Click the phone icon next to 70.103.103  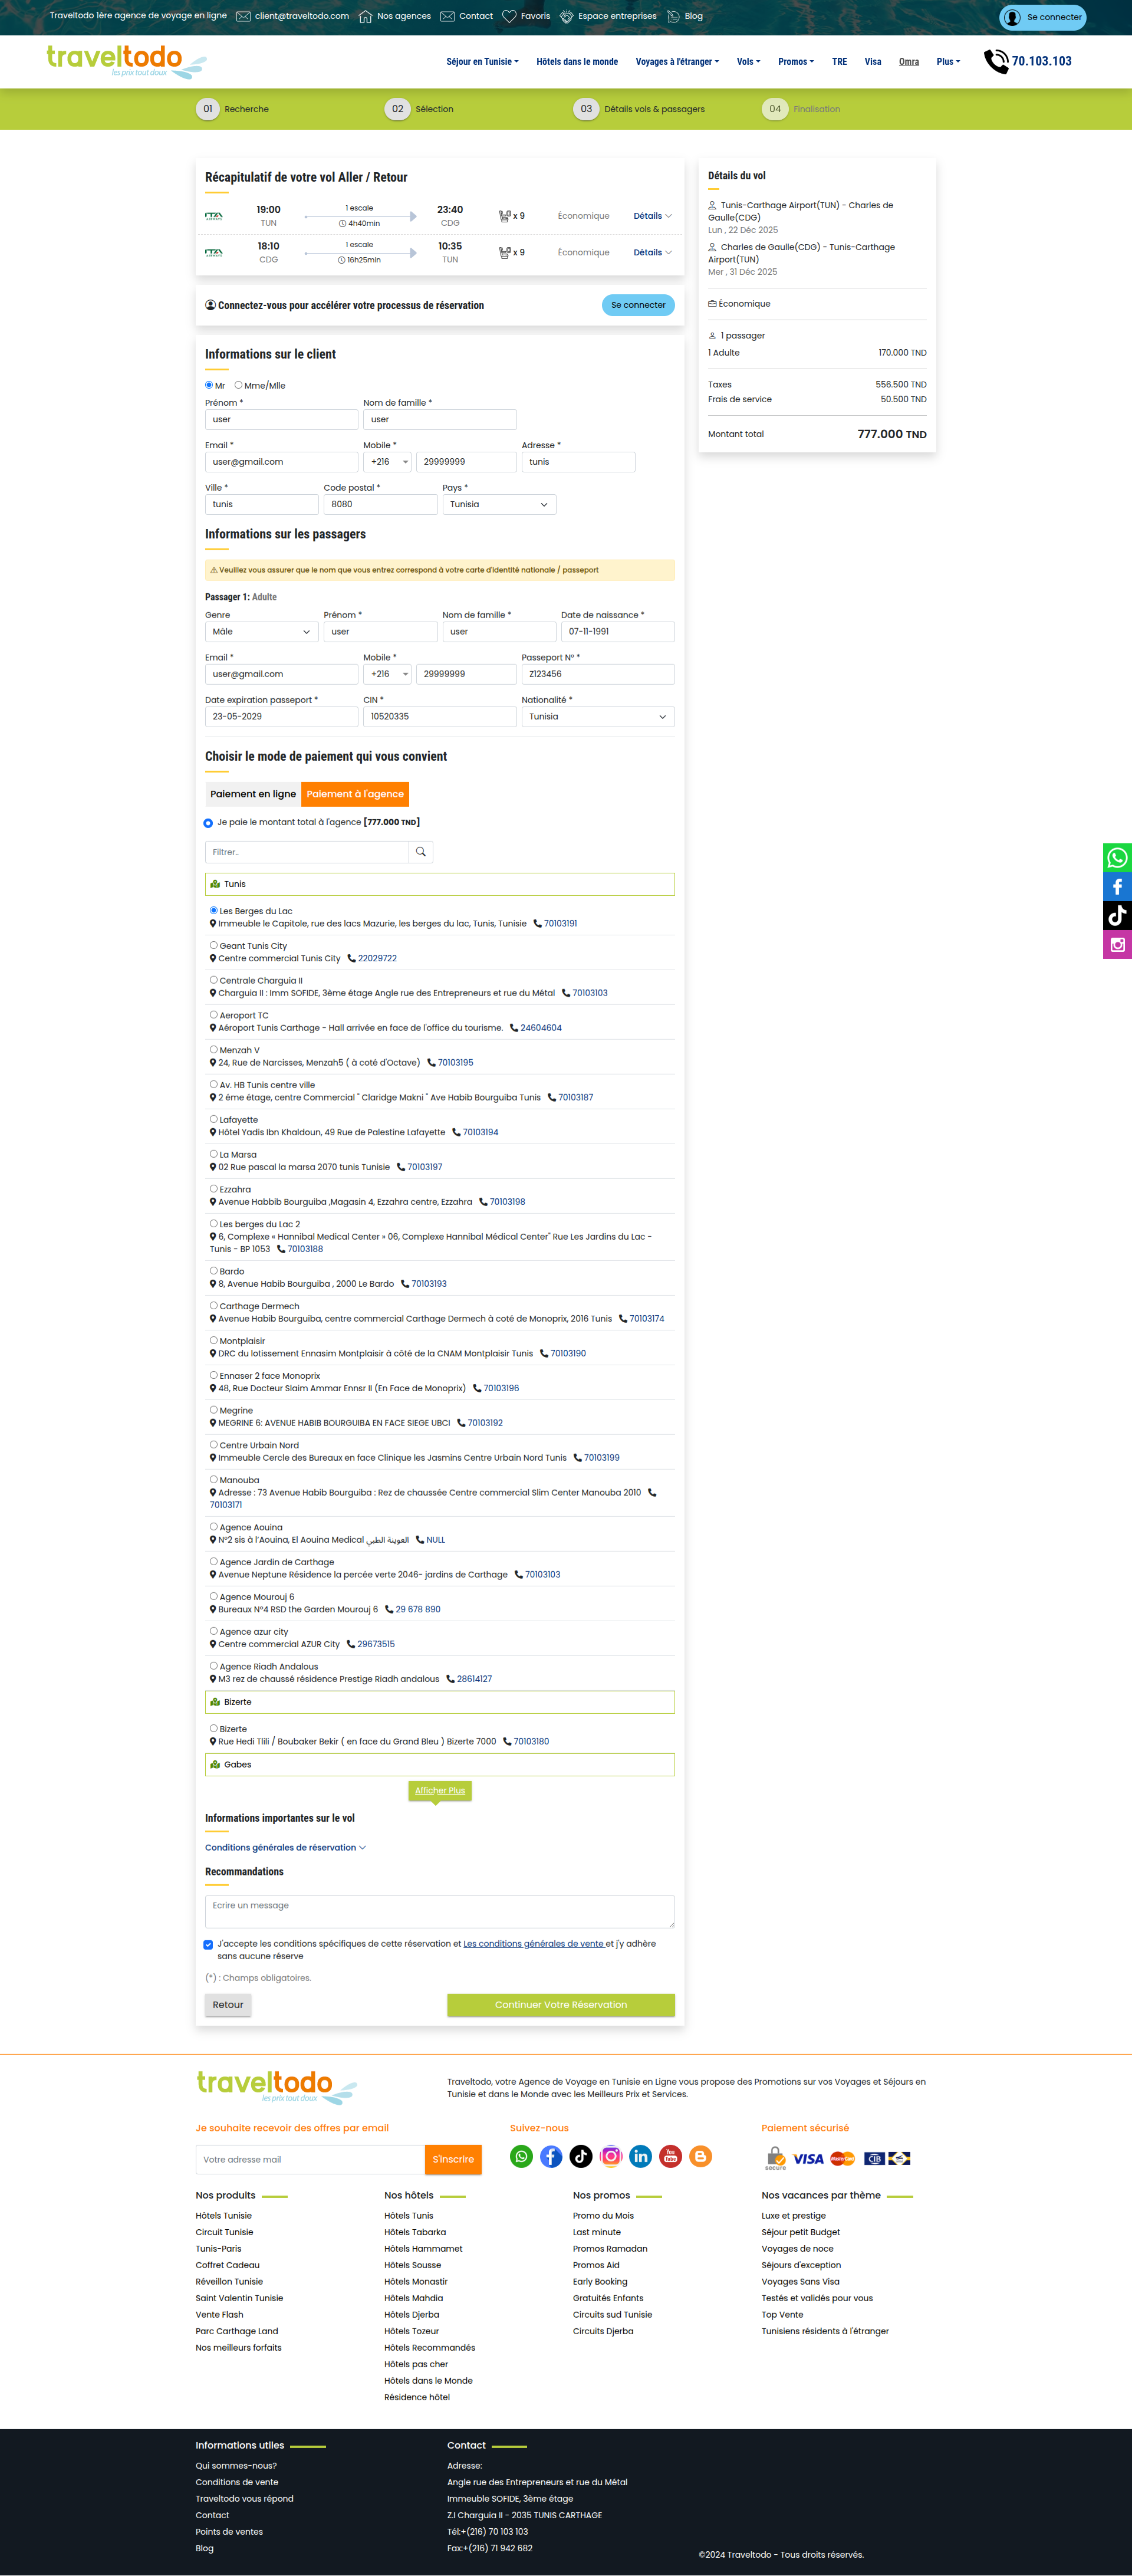[996, 61]
